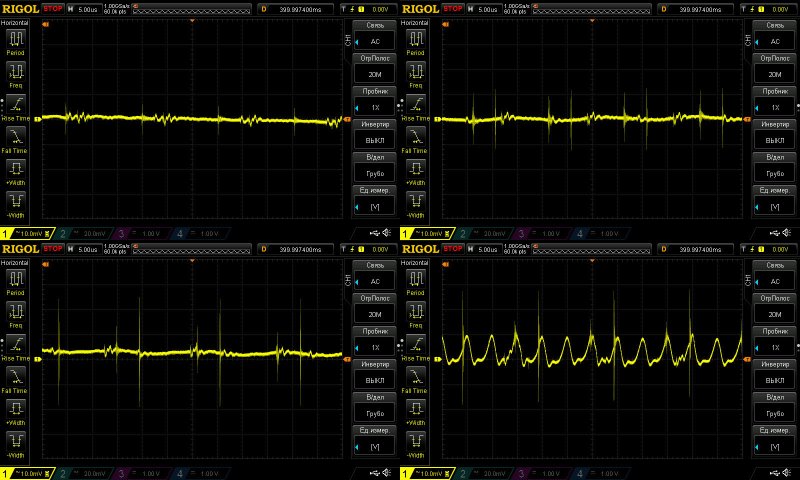This screenshot has width=800, height=480.
Task: Choose Fall Time icon in bottom-left screen
Action: tap(16, 379)
